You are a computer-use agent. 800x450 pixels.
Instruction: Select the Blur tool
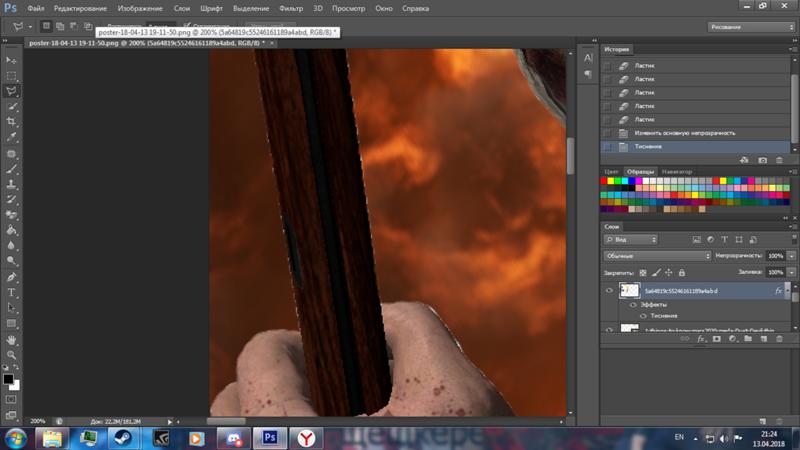pos(11,245)
